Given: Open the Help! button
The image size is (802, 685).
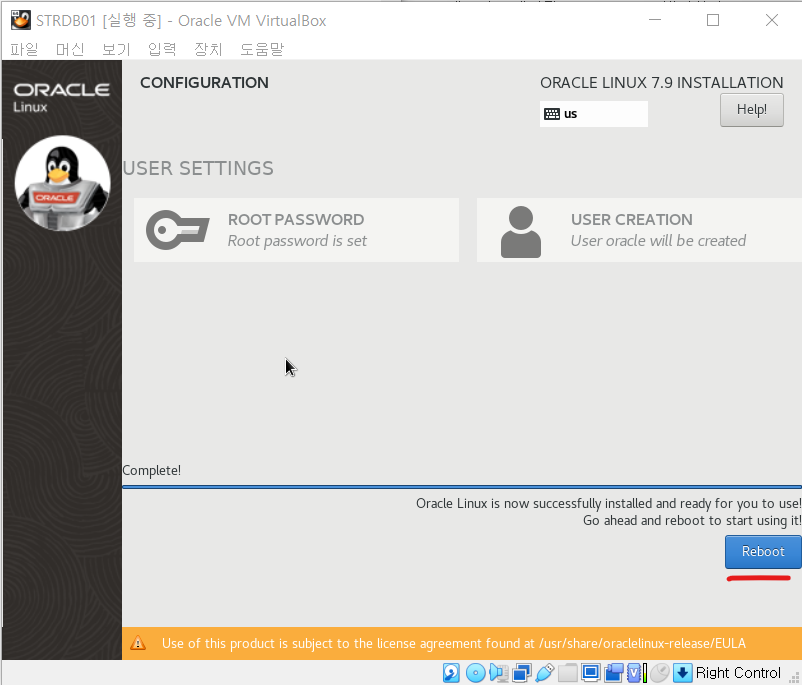Looking at the screenshot, I should (x=751, y=109).
